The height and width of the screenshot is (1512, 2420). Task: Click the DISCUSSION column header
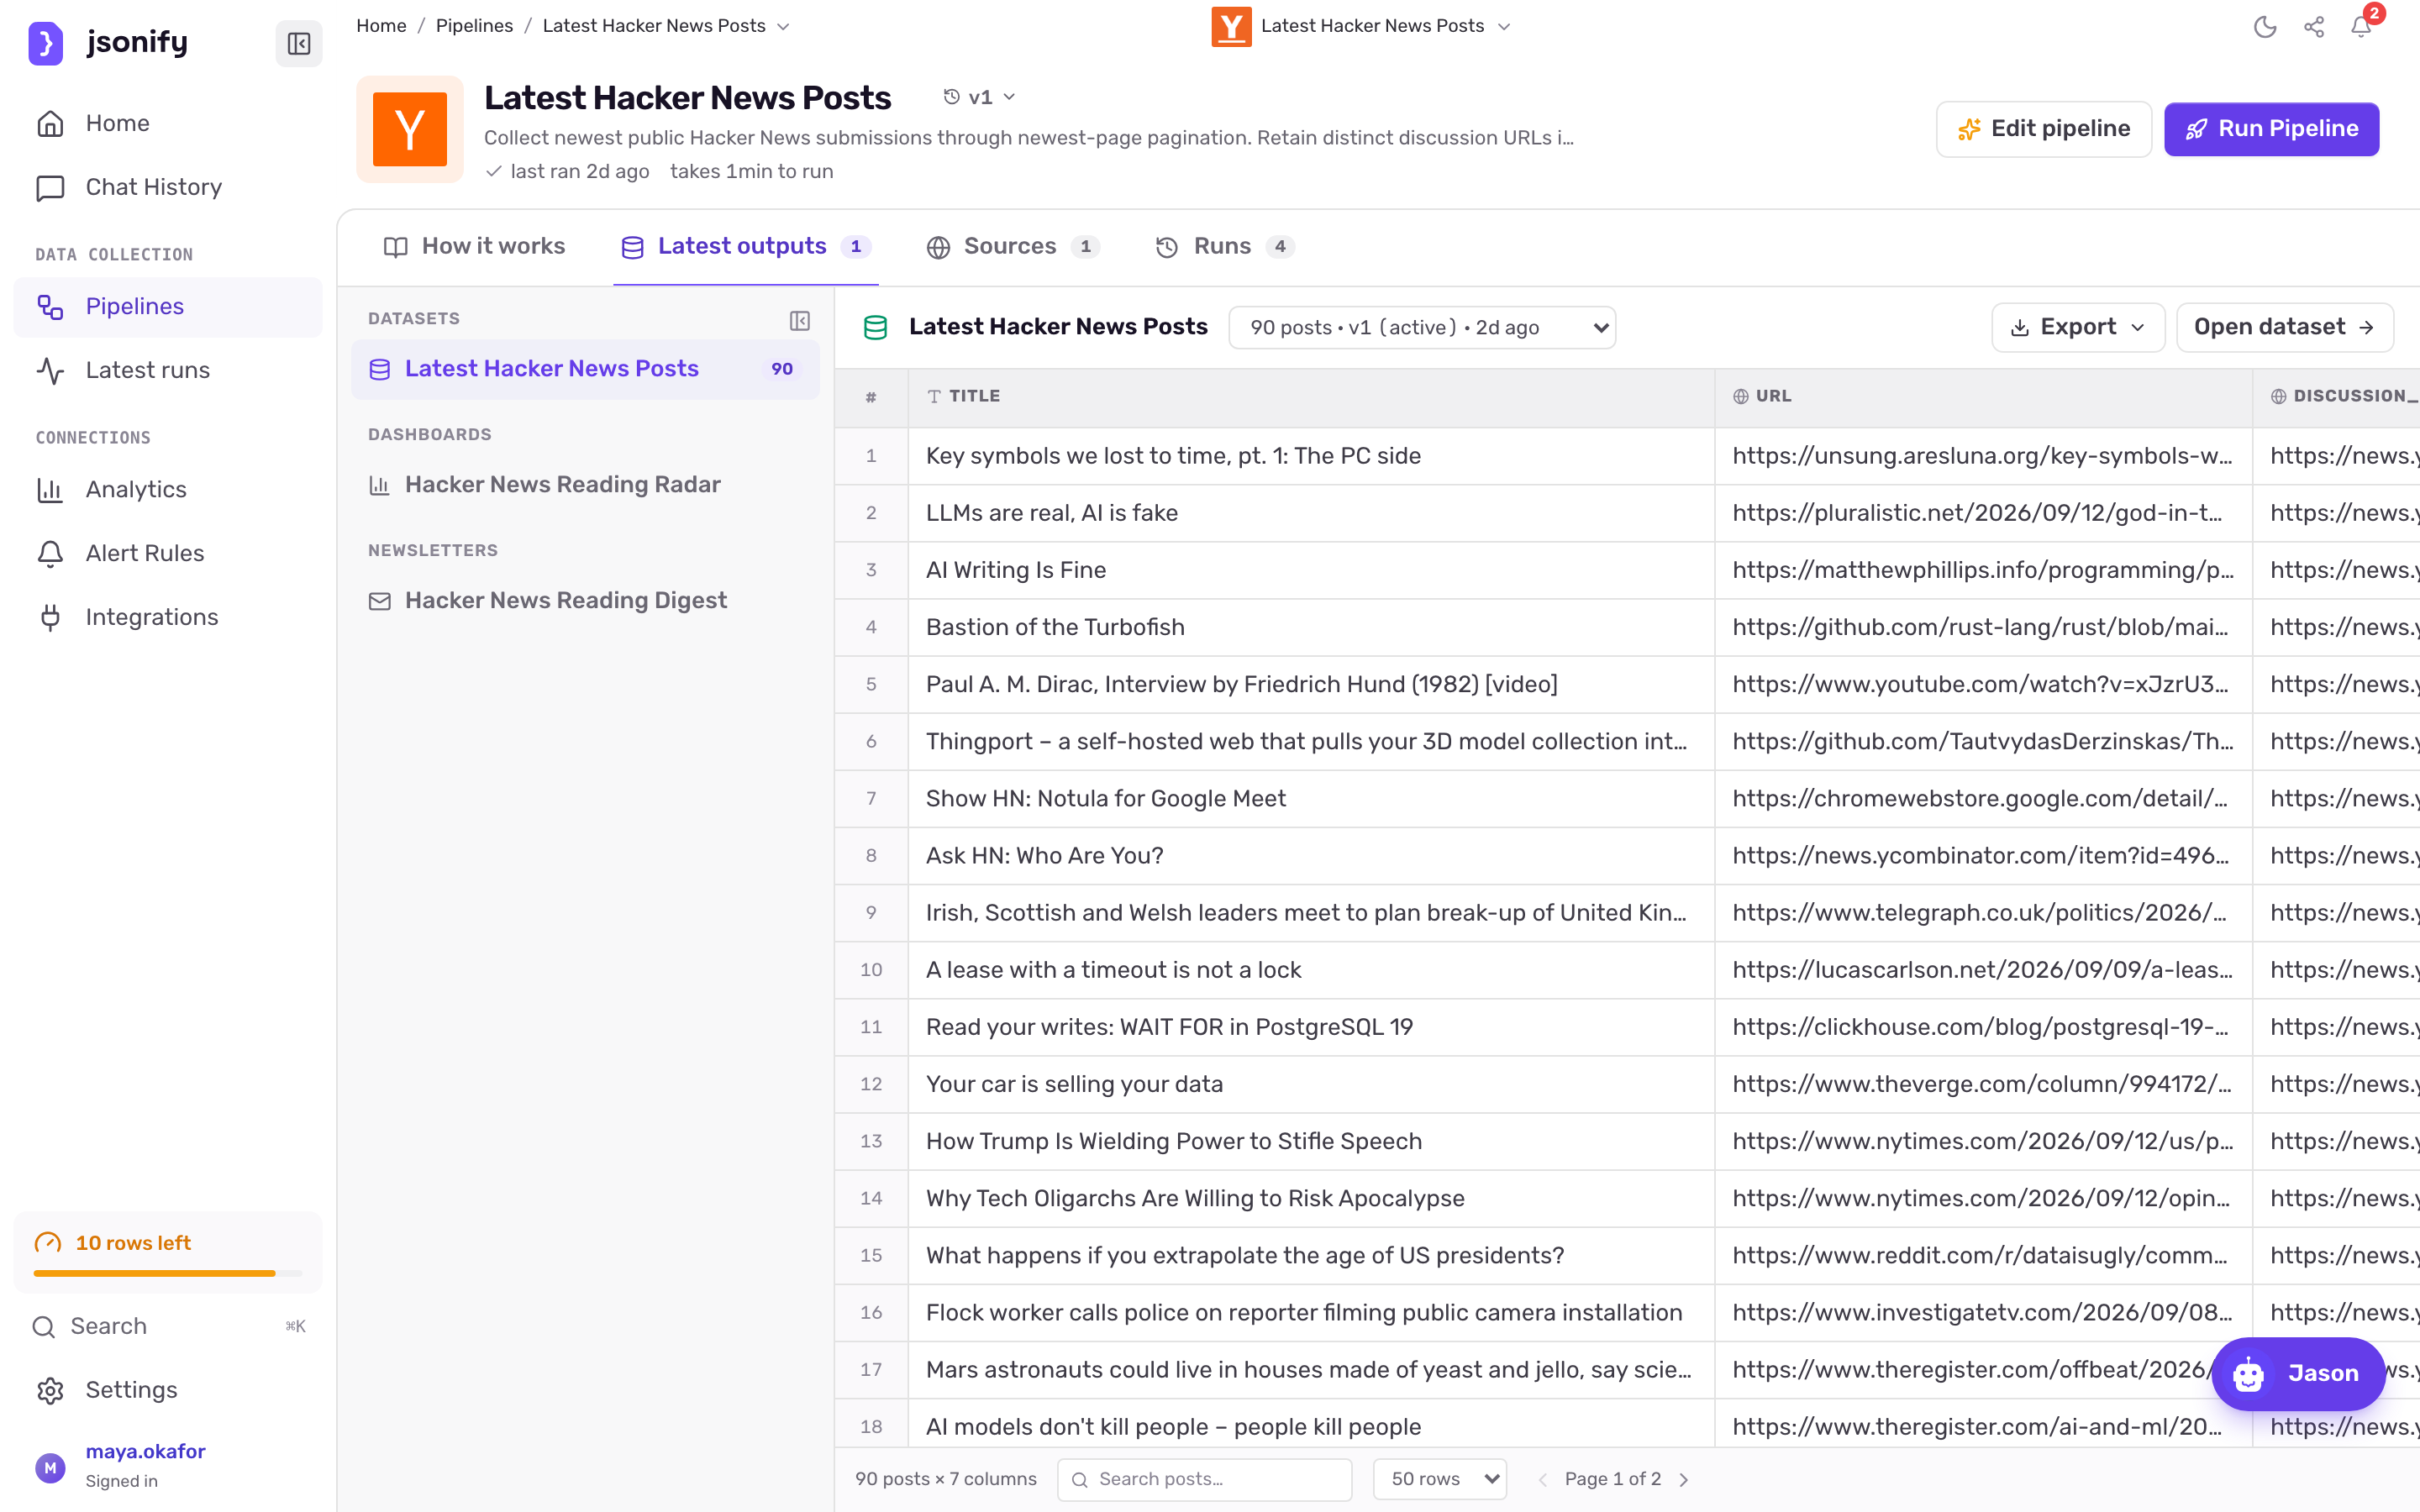(2336, 397)
